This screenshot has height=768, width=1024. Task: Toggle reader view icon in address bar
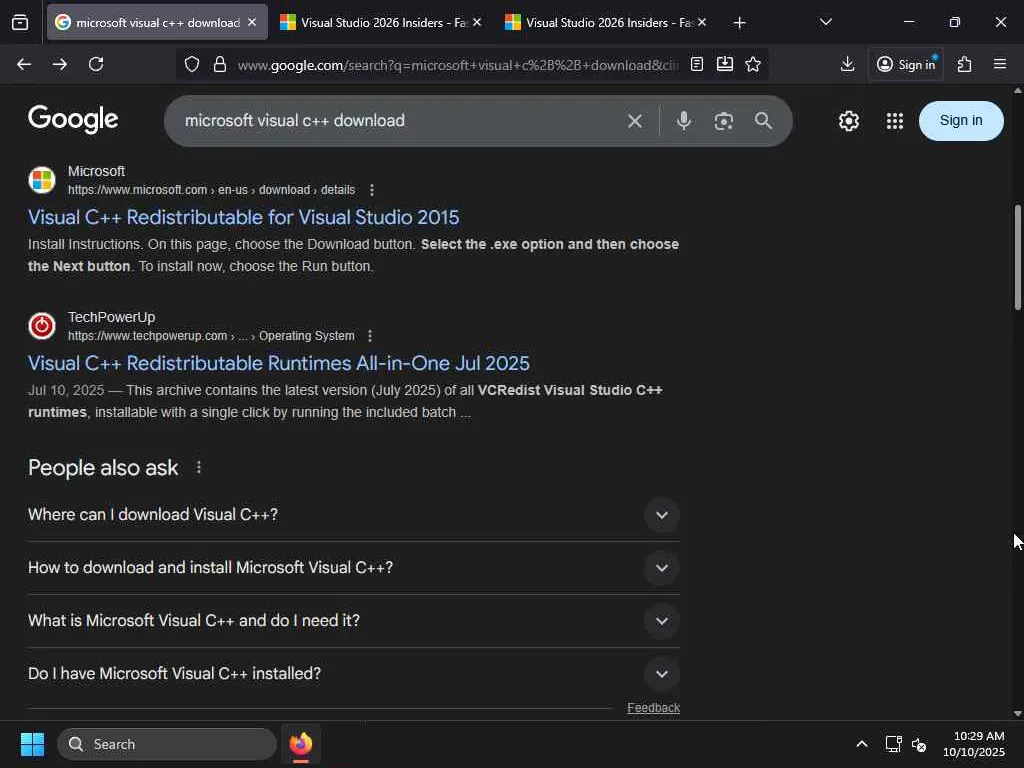[x=697, y=64]
